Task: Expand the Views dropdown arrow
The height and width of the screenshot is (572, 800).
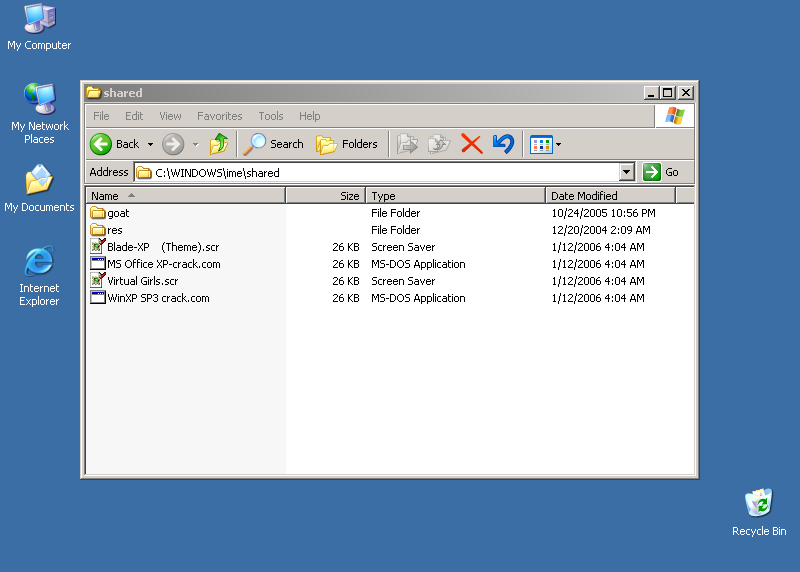Action: click(559, 145)
